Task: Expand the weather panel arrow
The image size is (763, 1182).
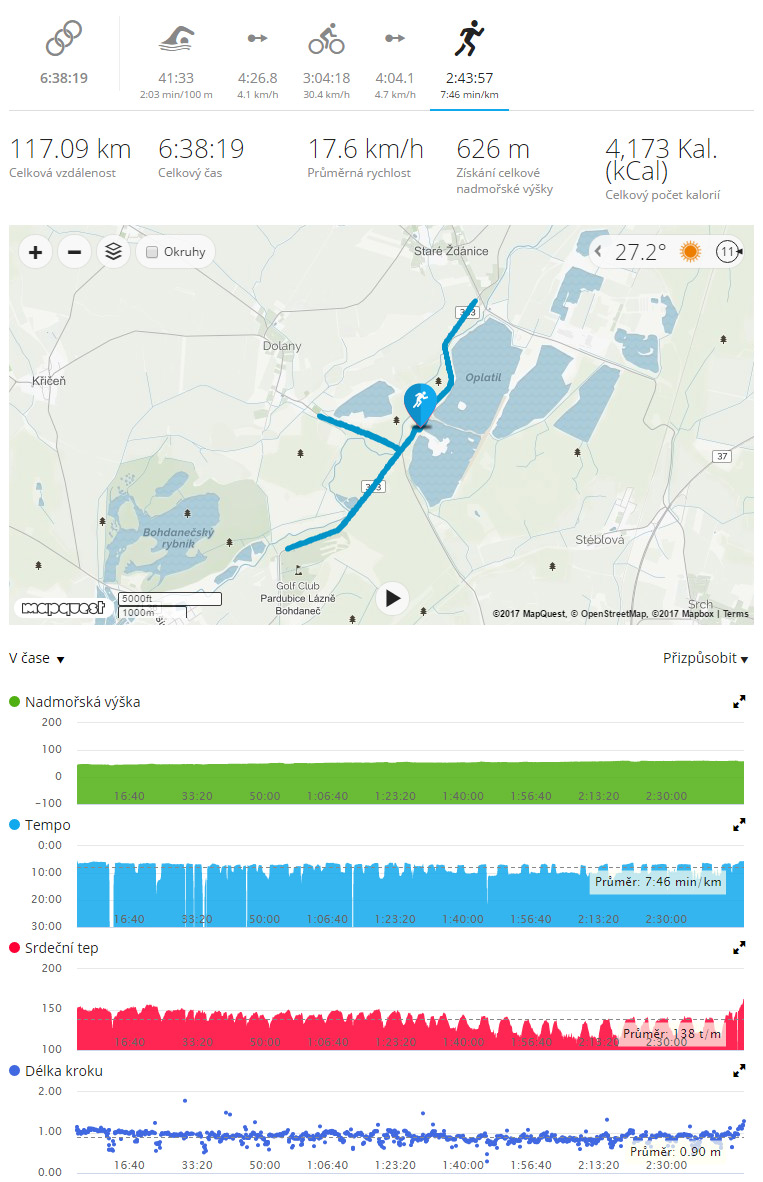Action: click(599, 251)
